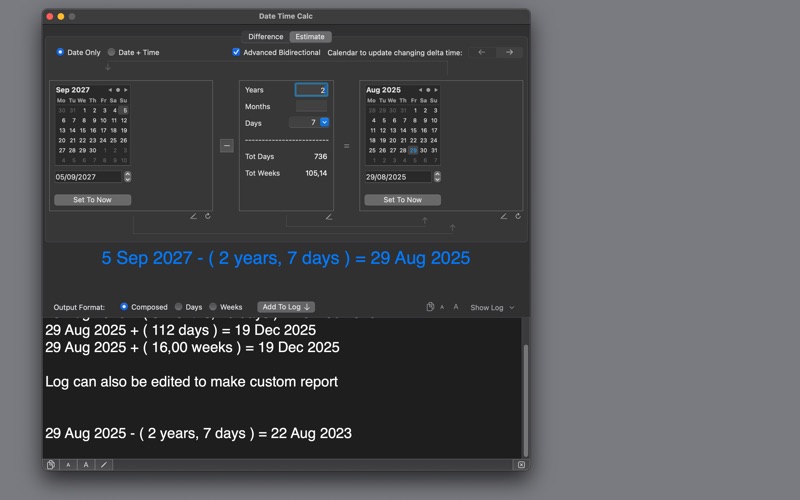Decrease result font with small A near Show Log
Image resolution: width=800 pixels, height=500 pixels.
click(x=442, y=307)
